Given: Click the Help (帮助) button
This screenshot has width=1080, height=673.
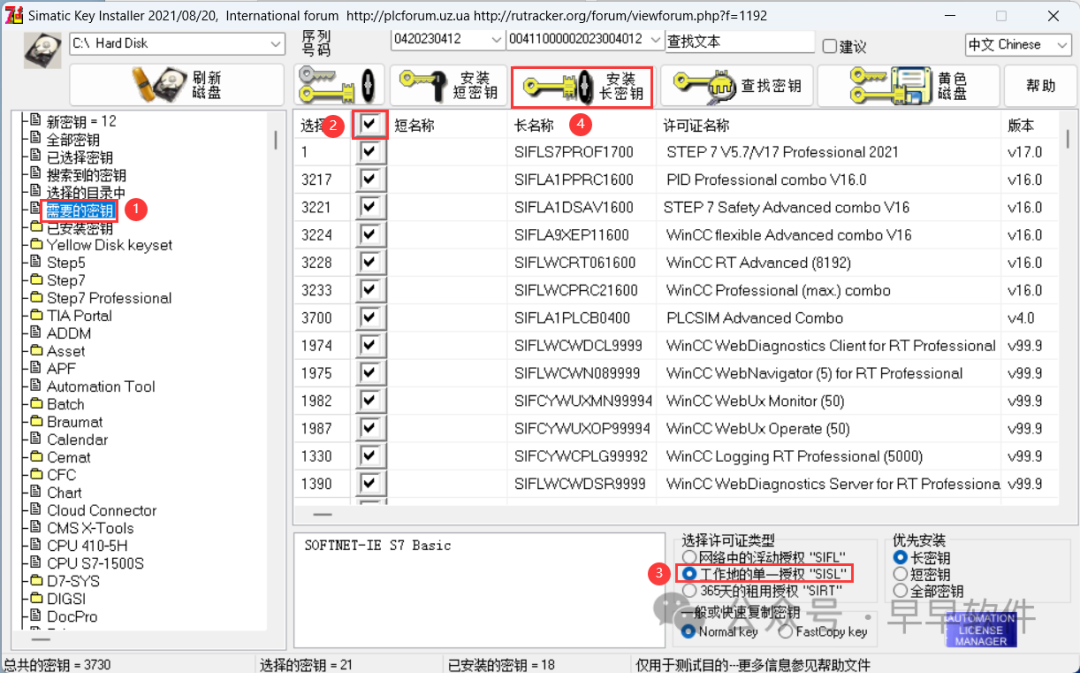Looking at the screenshot, I should tap(1040, 86).
